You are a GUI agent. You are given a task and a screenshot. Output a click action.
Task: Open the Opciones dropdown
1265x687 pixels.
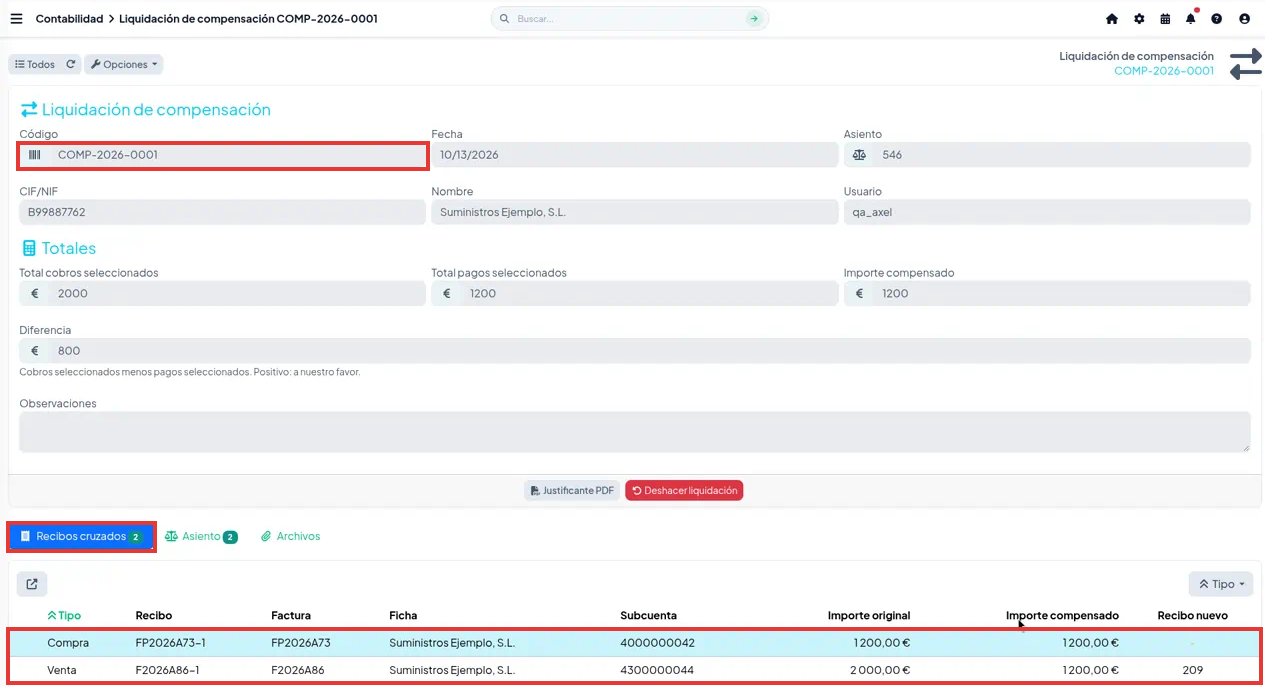coord(124,64)
